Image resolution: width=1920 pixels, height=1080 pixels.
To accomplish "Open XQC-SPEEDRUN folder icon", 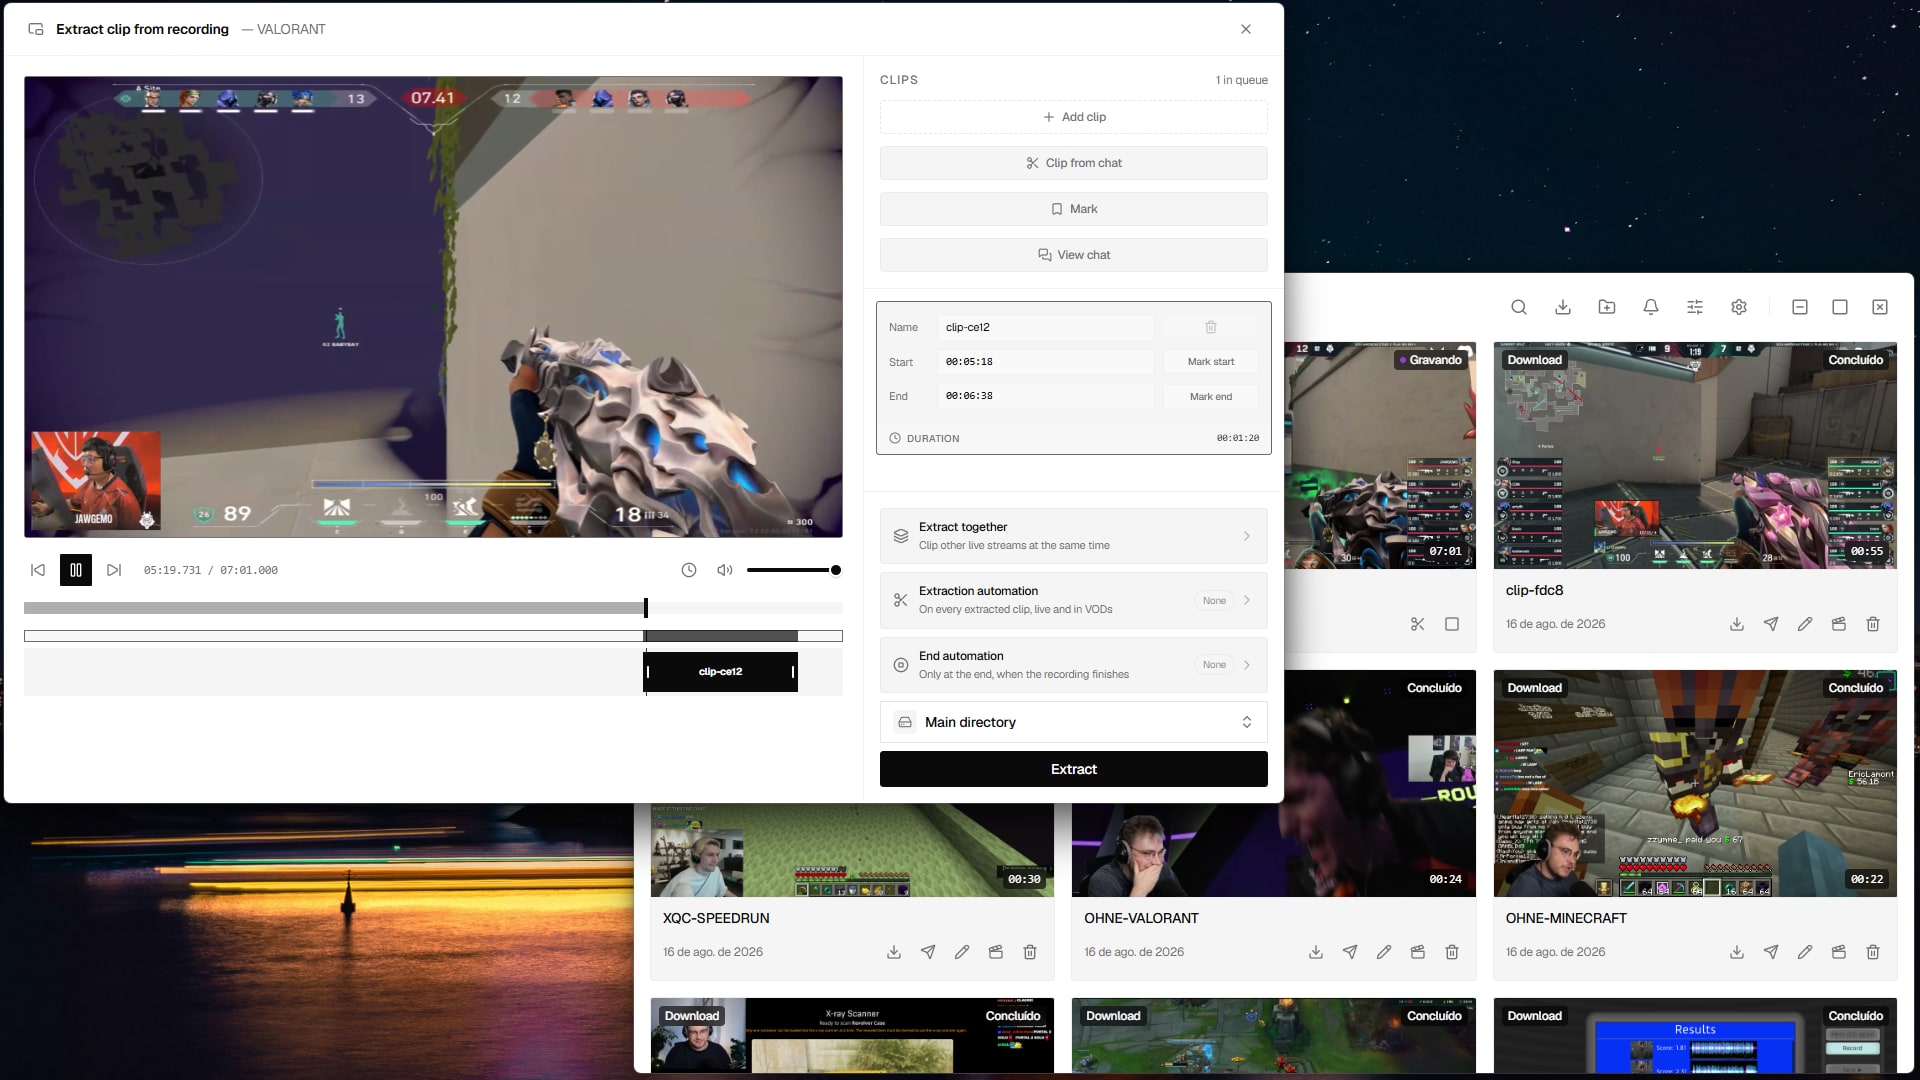I will [x=996, y=952].
